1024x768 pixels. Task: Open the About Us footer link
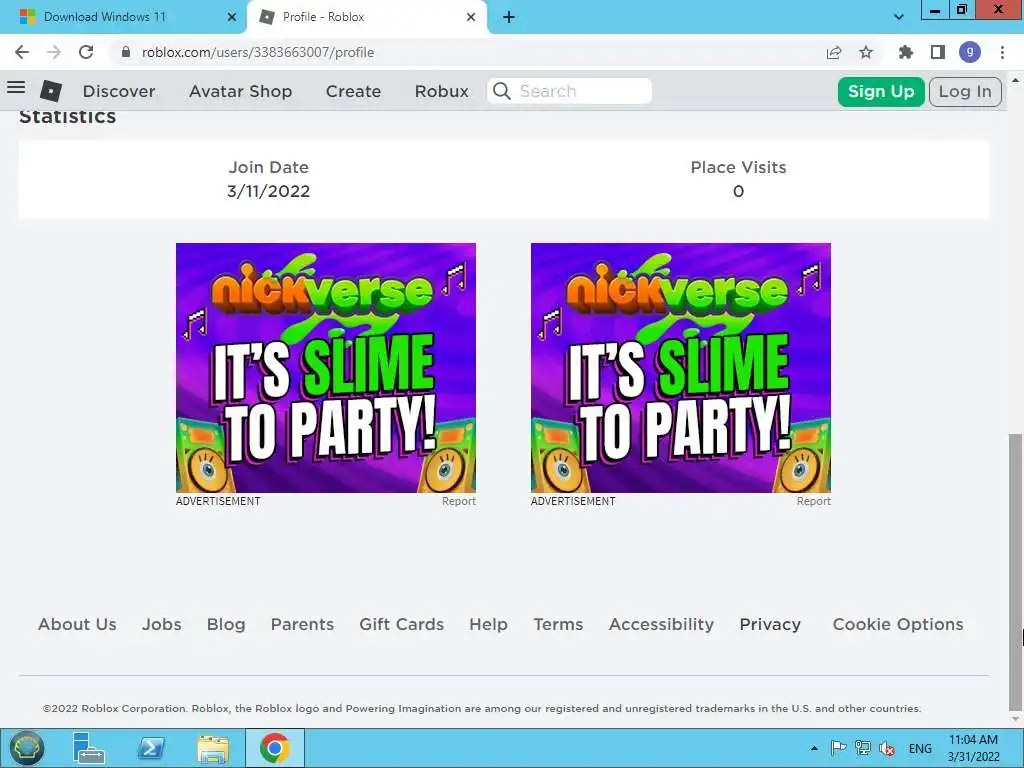coord(77,624)
